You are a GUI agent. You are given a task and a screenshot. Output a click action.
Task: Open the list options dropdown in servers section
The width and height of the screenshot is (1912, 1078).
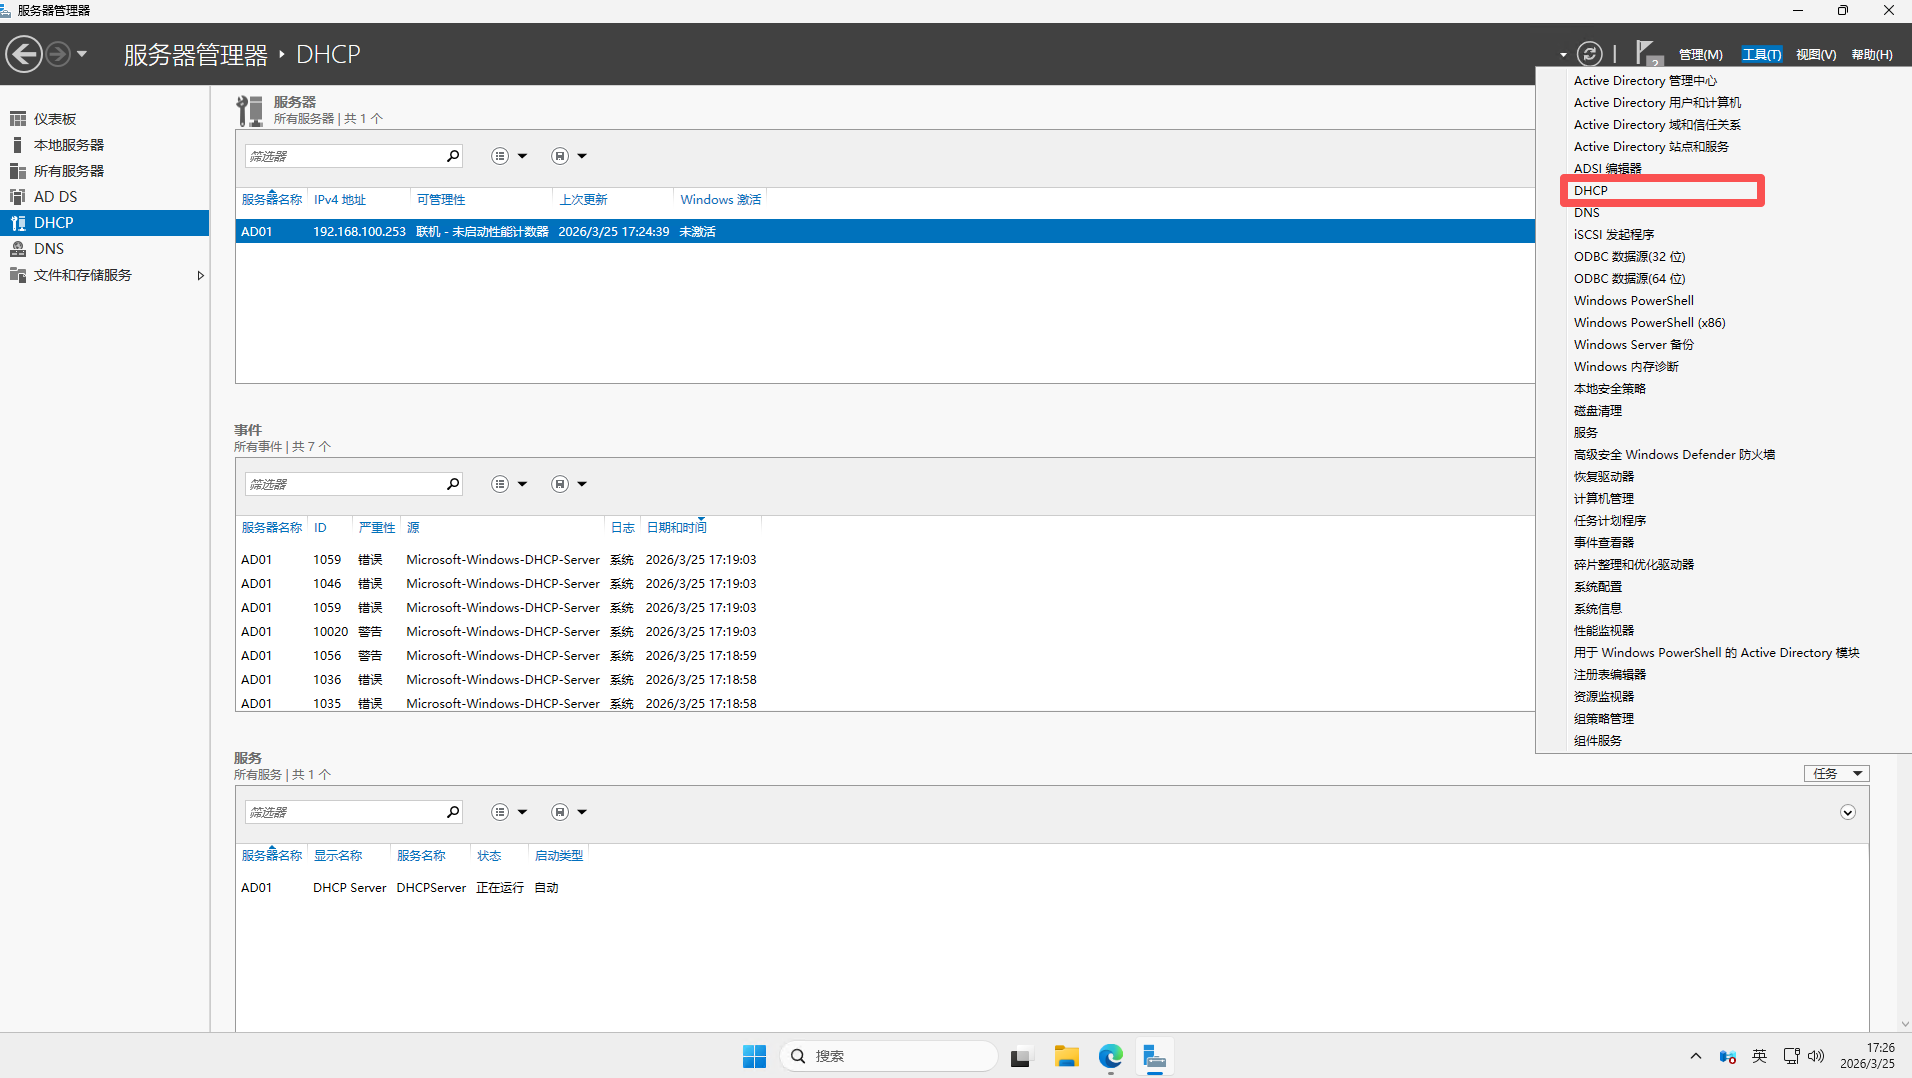click(508, 156)
